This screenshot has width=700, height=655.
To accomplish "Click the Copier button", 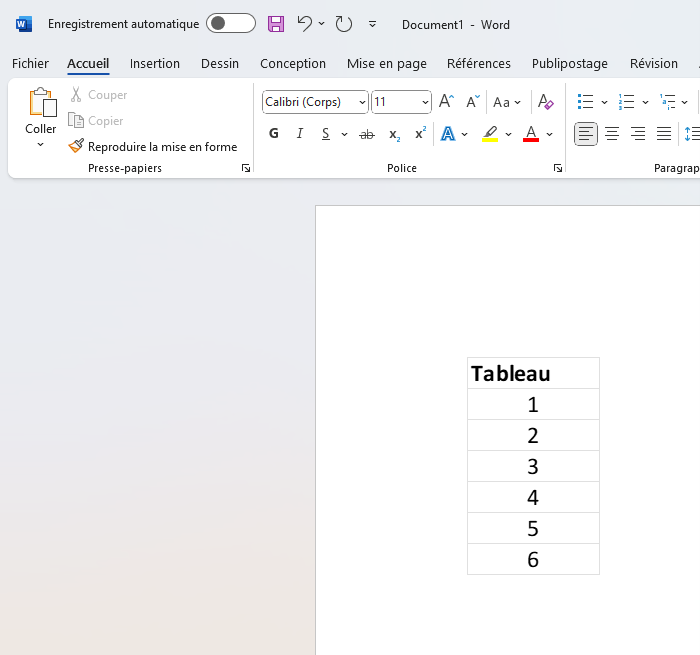I will [96, 121].
